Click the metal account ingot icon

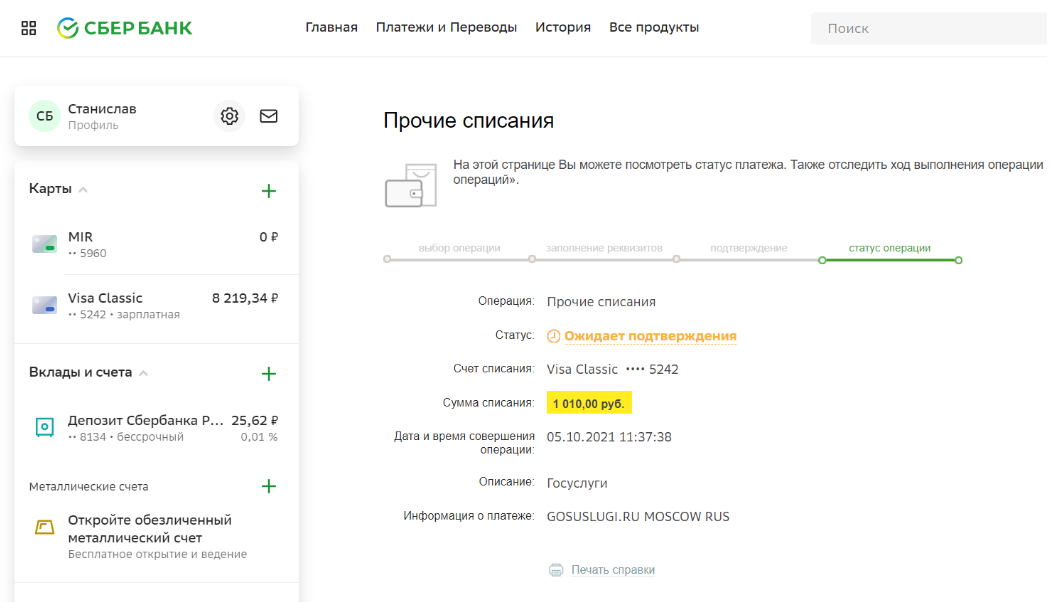[45, 528]
